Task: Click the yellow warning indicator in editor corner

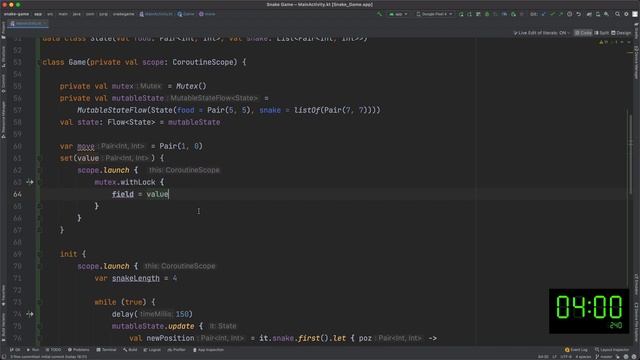Action: (x=603, y=42)
